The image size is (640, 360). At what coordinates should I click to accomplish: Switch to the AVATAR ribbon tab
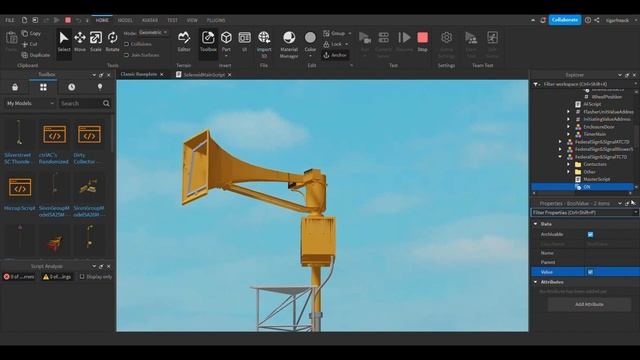point(150,20)
